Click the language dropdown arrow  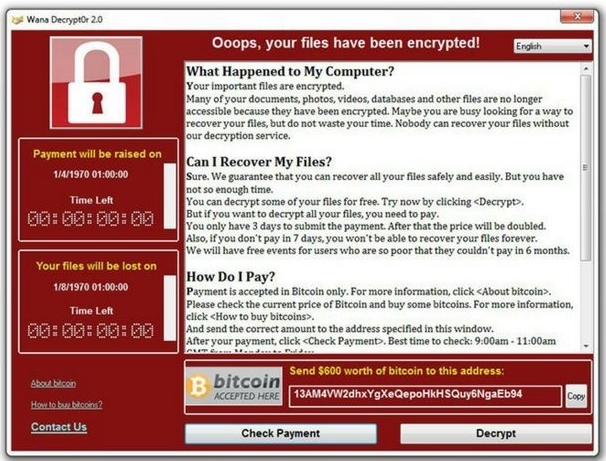pyautogui.click(x=586, y=46)
